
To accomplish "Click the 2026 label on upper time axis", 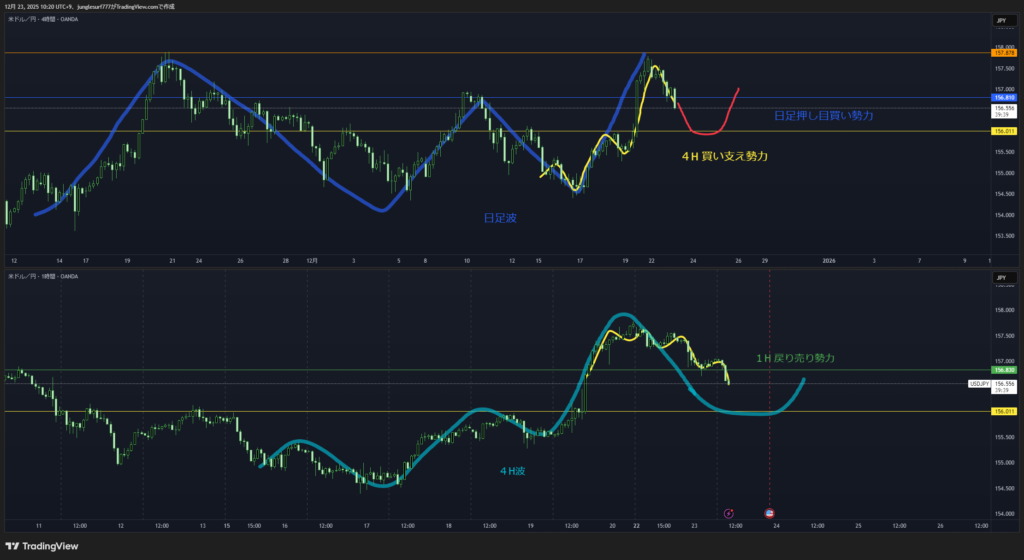I will click(x=829, y=260).
